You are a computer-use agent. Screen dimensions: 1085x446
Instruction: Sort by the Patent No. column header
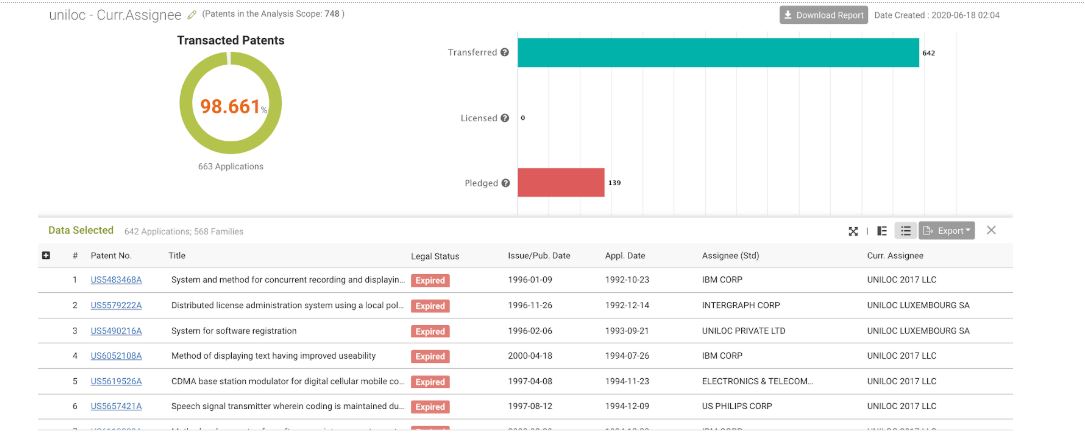tap(111, 256)
